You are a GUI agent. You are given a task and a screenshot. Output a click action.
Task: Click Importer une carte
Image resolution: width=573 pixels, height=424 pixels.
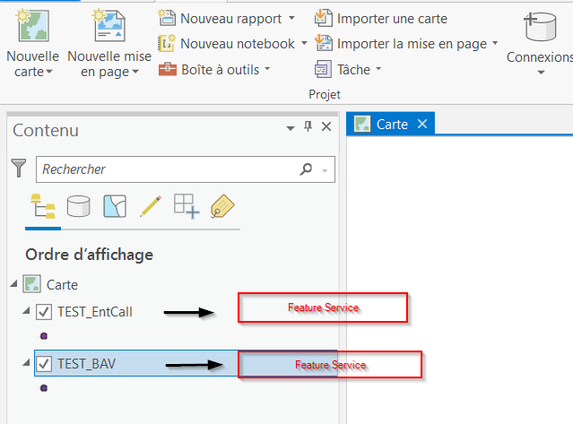(381, 18)
